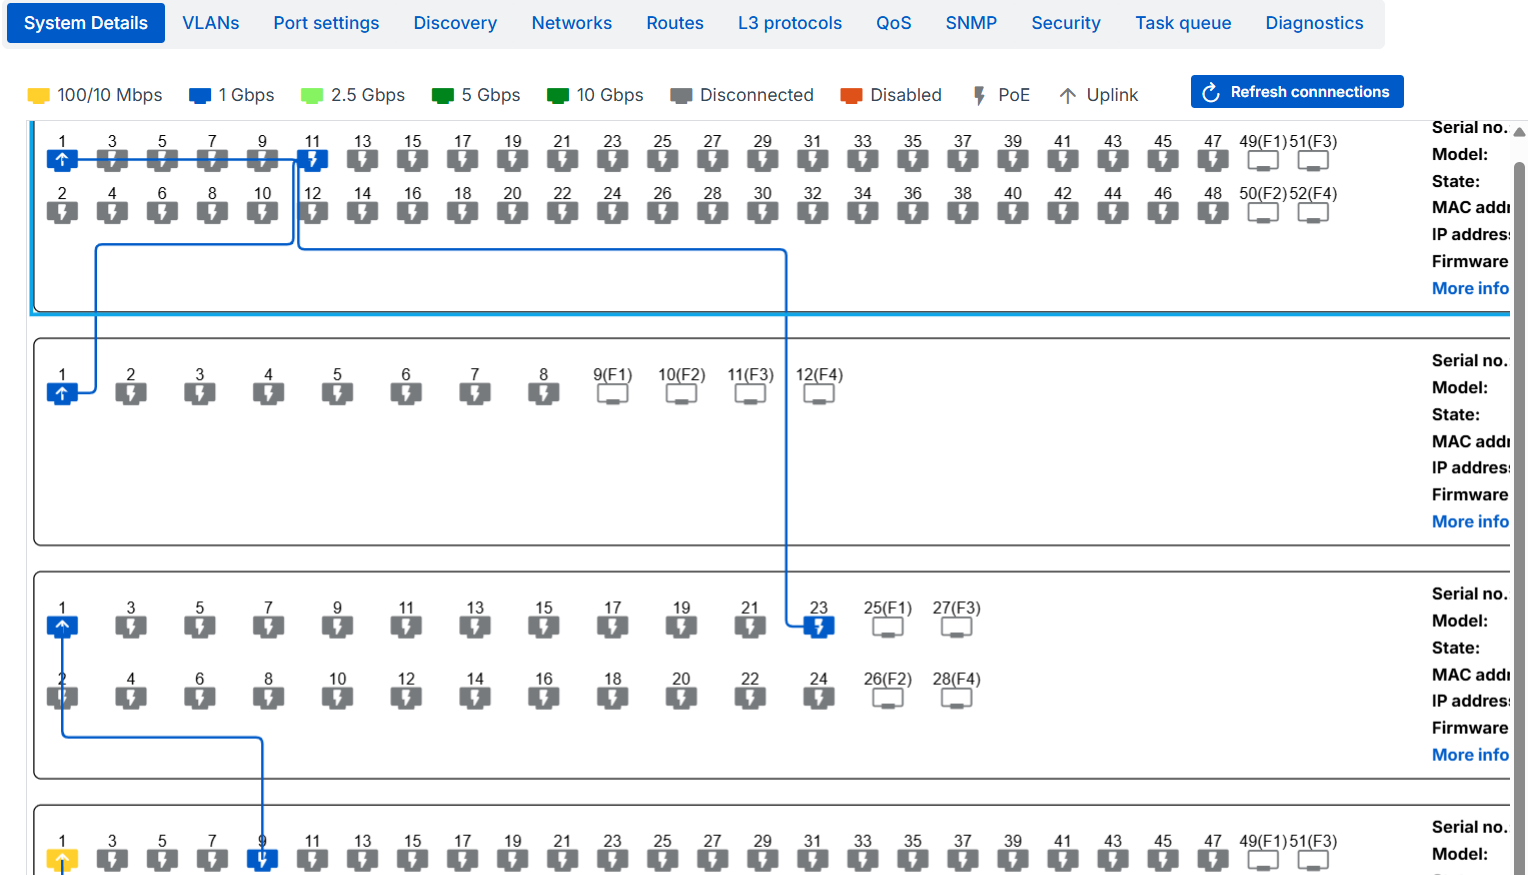Image resolution: width=1528 pixels, height=875 pixels.
Task: Select blue port 11 on the top switch
Action: (x=312, y=160)
